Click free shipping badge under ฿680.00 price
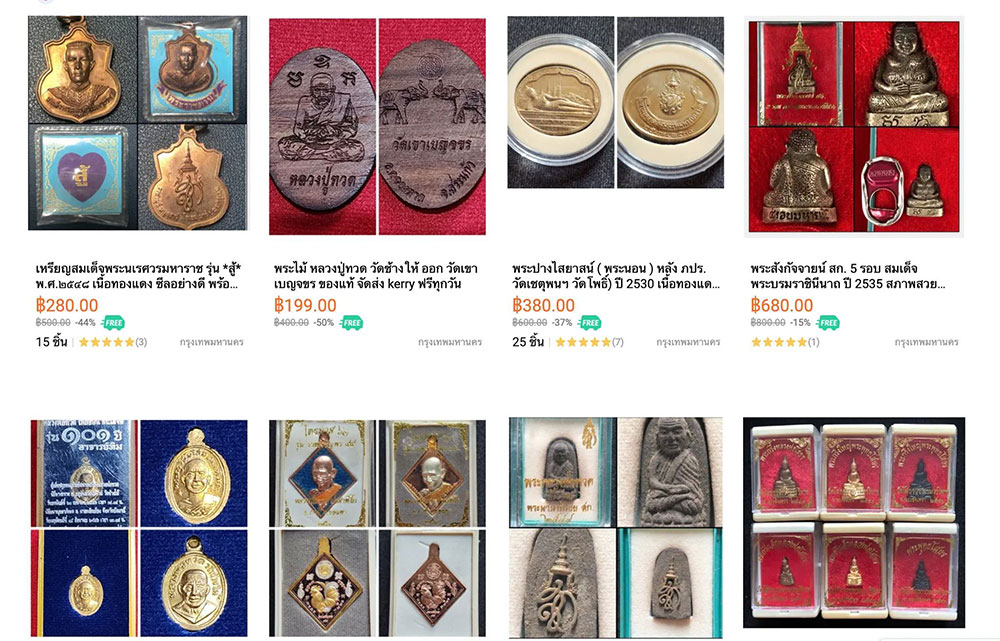This screenshot has width=1000, height=641. point(828,323)
